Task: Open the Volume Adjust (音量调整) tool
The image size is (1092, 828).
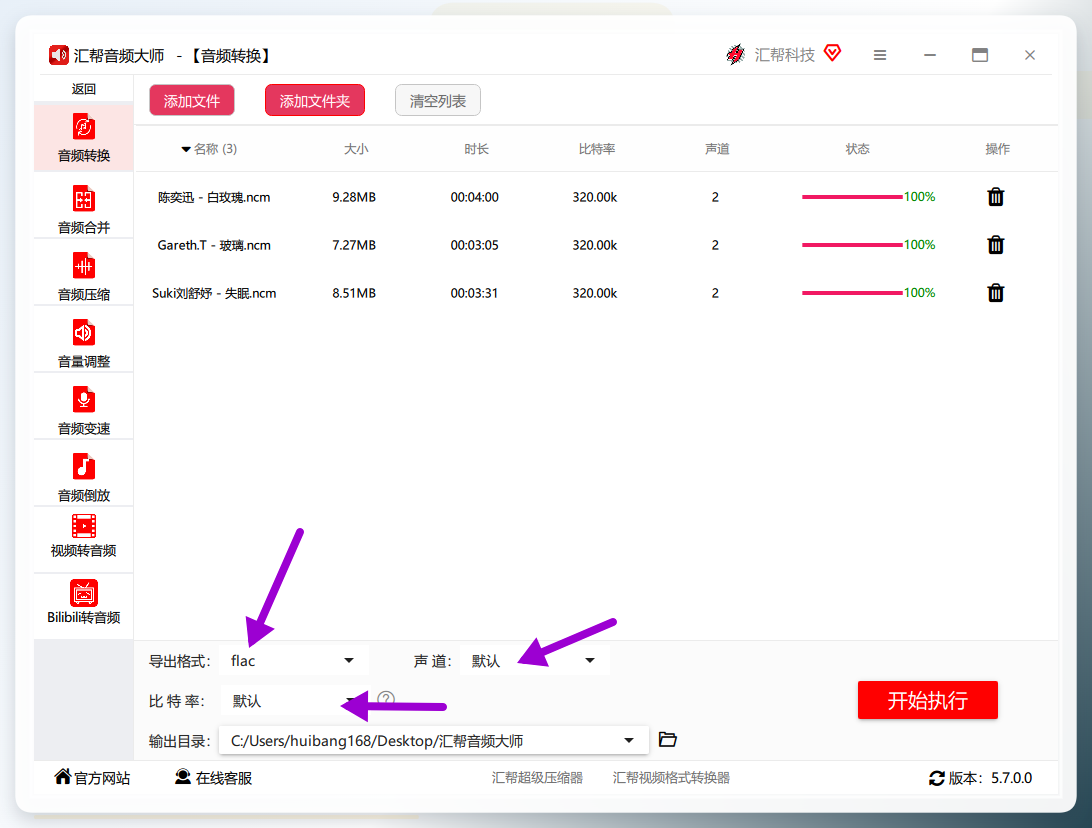Action: coord(84,342)
